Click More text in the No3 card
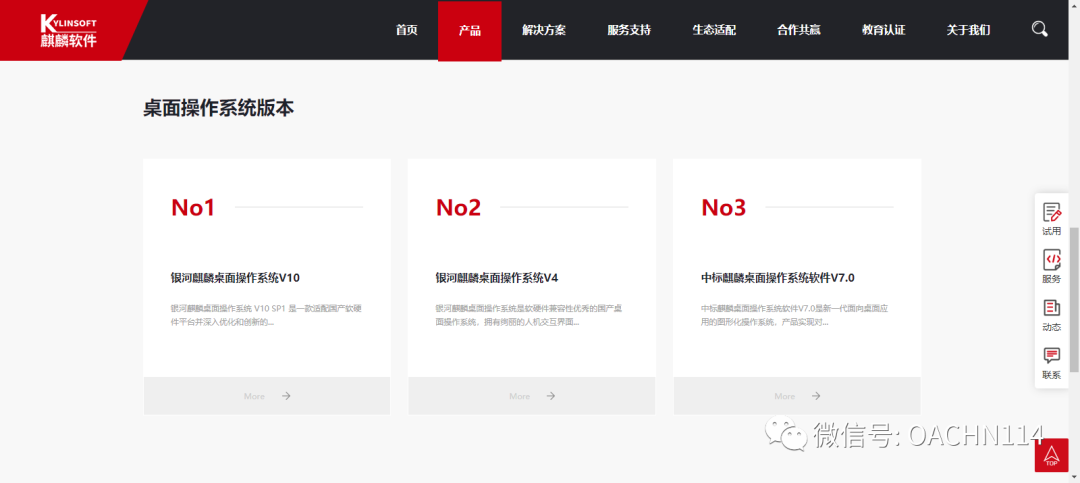 [x=785, y=396]
